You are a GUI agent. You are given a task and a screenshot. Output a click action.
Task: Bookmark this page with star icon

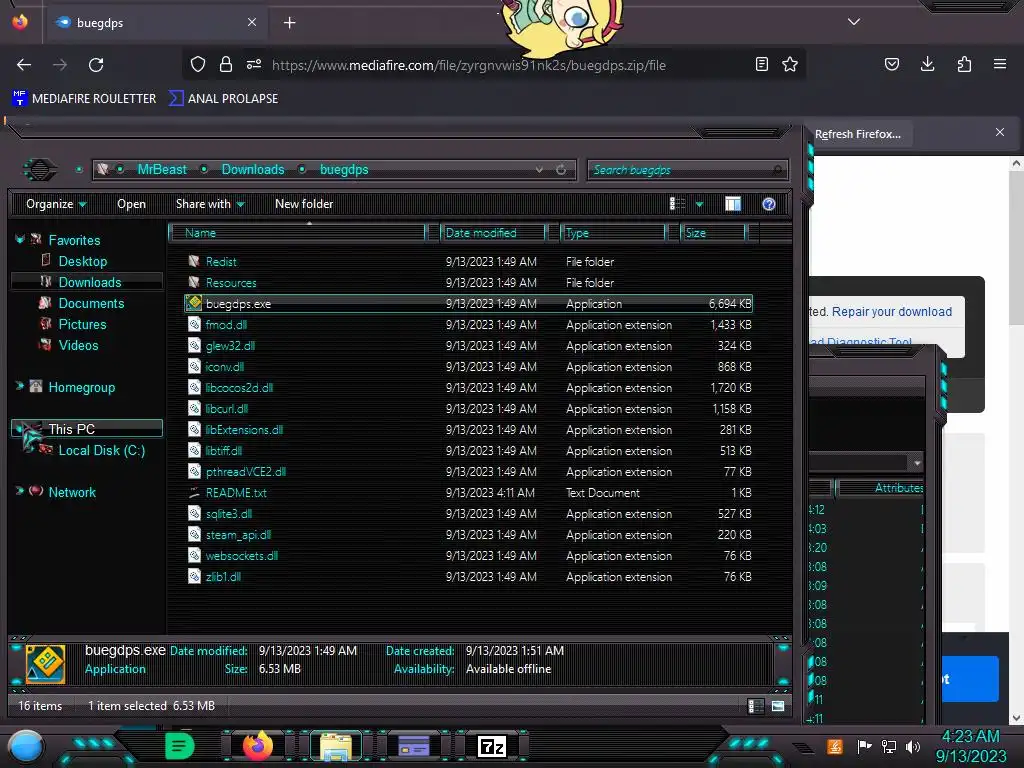tap(790, 64)
